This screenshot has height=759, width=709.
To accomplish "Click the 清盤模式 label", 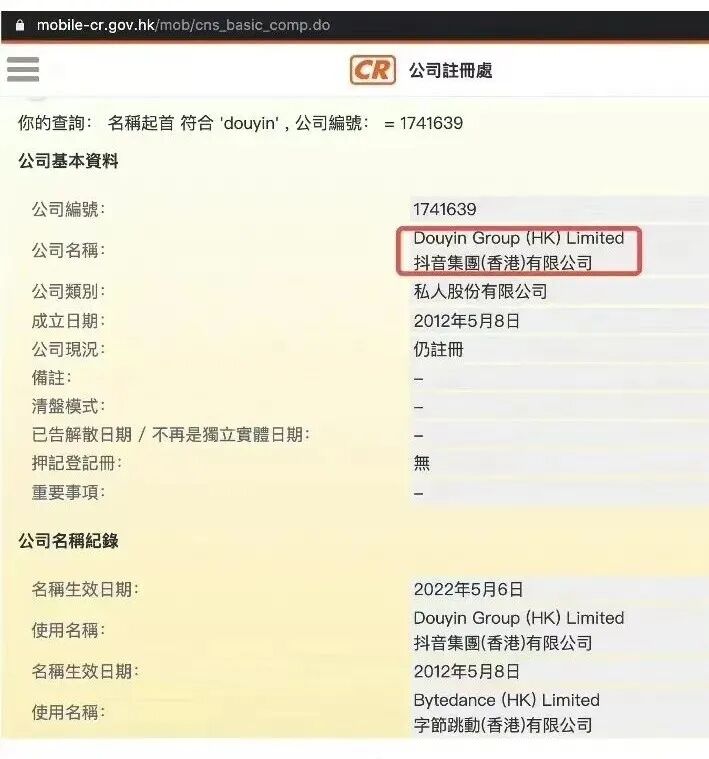I will tap(68, 406).
